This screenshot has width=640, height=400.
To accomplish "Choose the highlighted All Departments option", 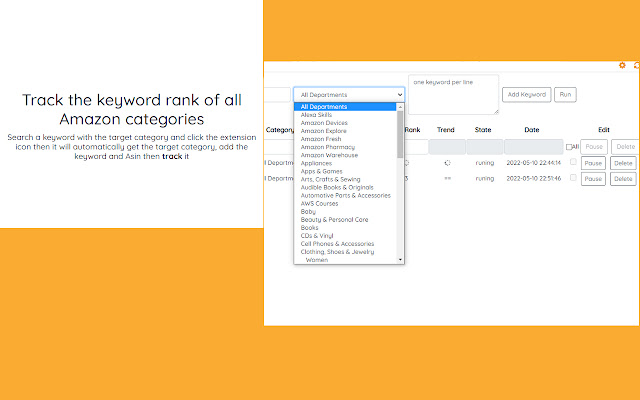I will 345,107.
